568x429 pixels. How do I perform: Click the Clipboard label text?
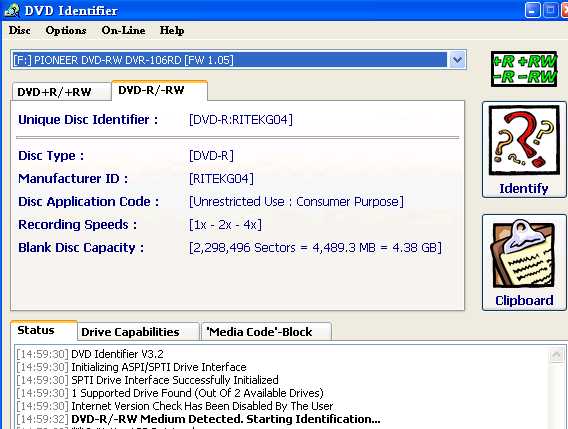point(524,300)
